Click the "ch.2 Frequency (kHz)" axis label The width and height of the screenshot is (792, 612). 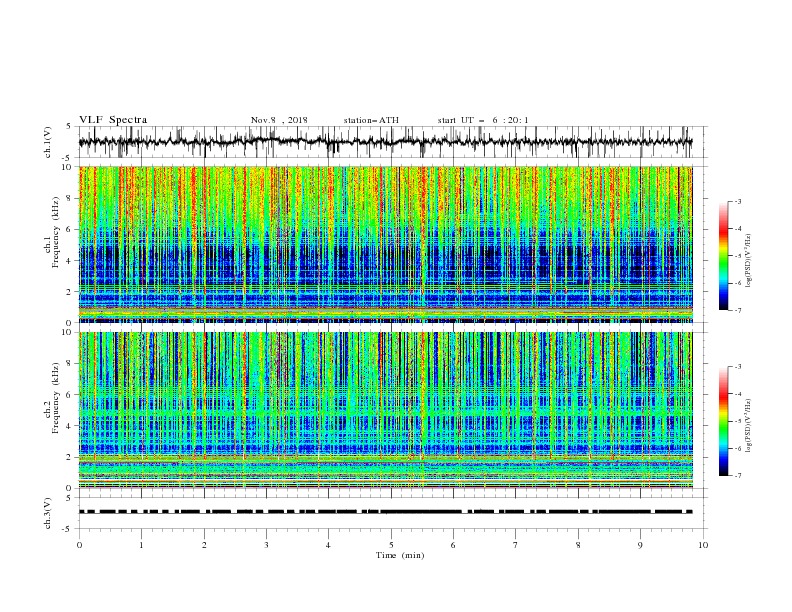(52, 398)
